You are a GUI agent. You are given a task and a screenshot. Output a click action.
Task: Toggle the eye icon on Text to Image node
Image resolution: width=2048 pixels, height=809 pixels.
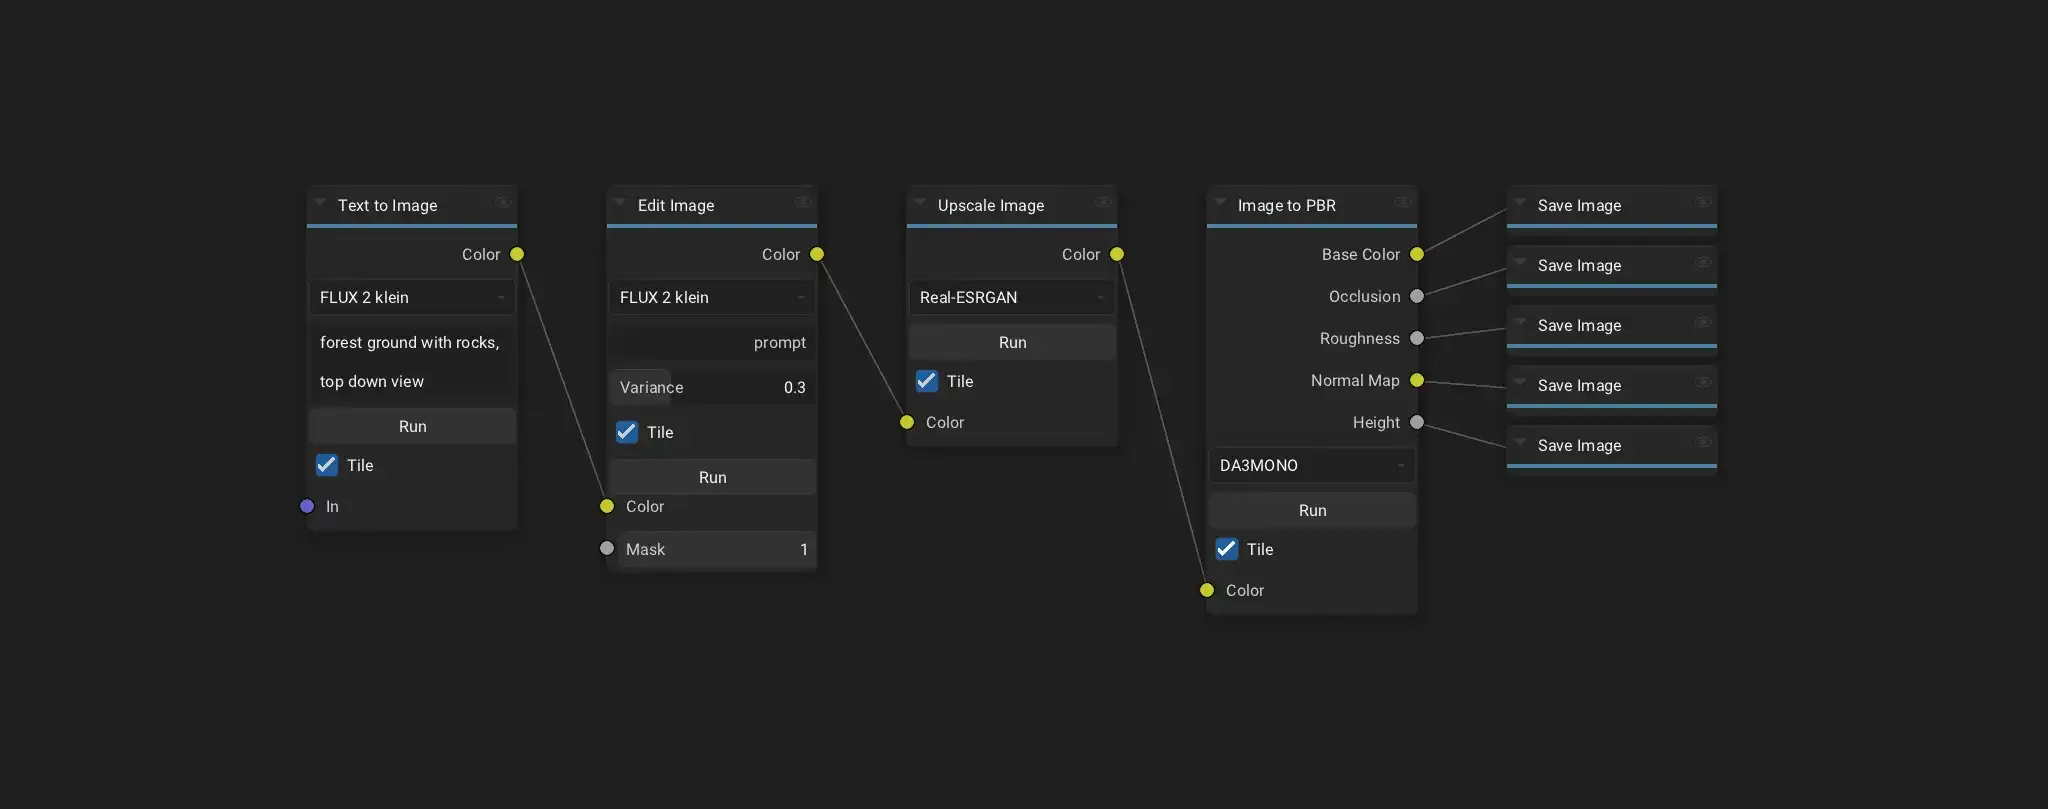click(503, 202)
